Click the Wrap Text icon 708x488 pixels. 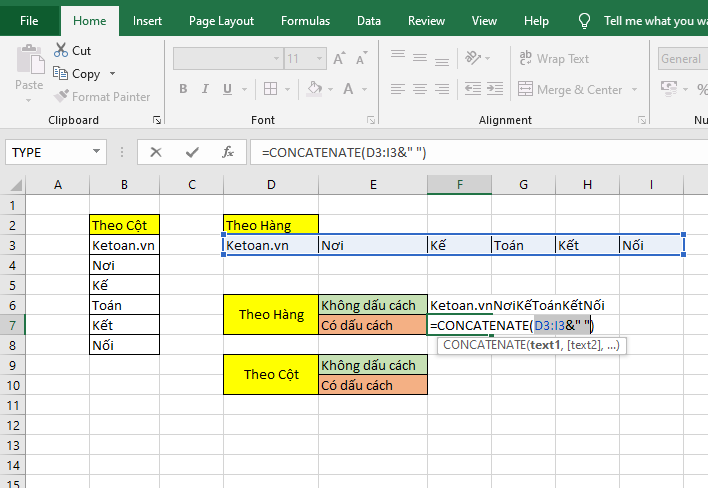click(x=524, y=59)
